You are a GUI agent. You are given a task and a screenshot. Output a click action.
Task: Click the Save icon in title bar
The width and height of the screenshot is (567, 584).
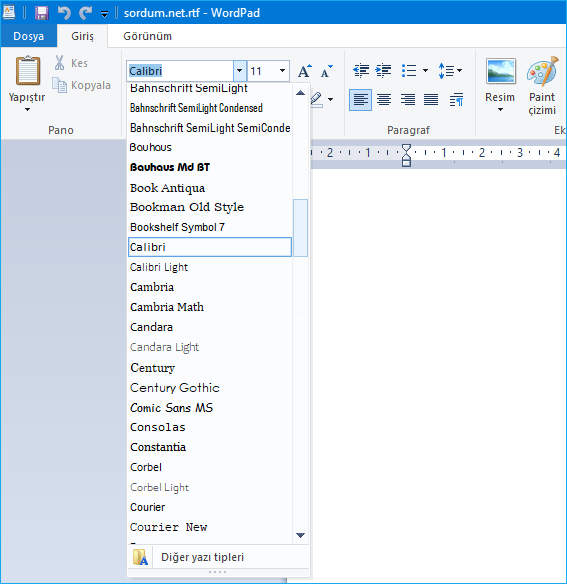point(42,13)
